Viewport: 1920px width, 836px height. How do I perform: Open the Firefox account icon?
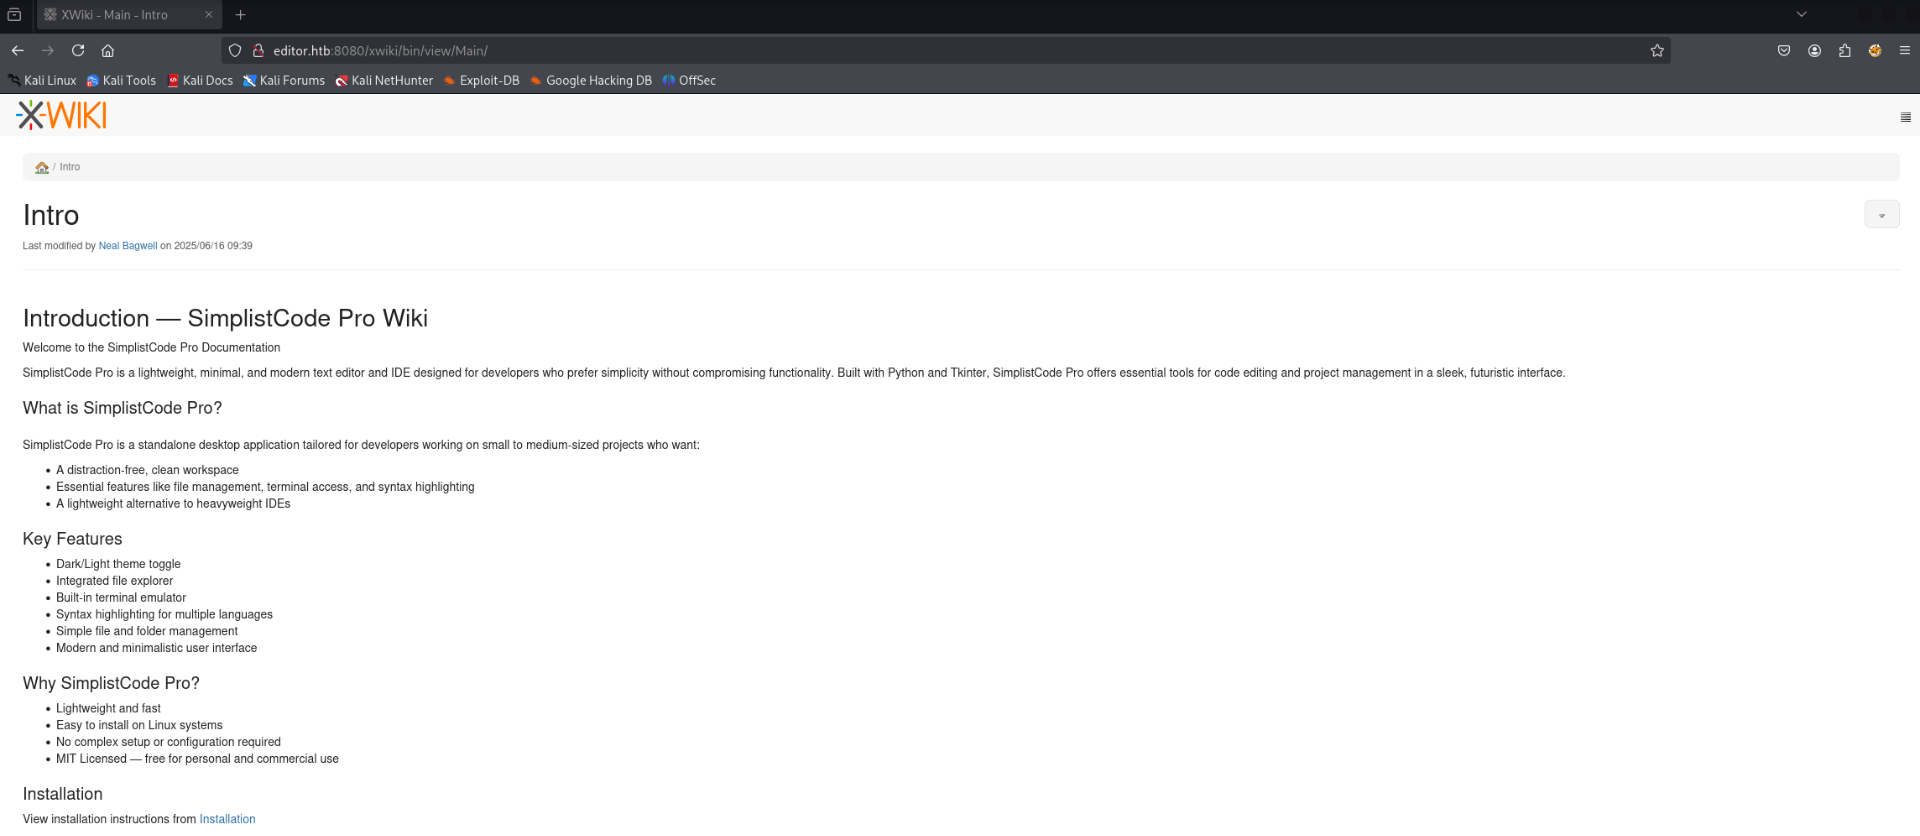[1814, 51]
